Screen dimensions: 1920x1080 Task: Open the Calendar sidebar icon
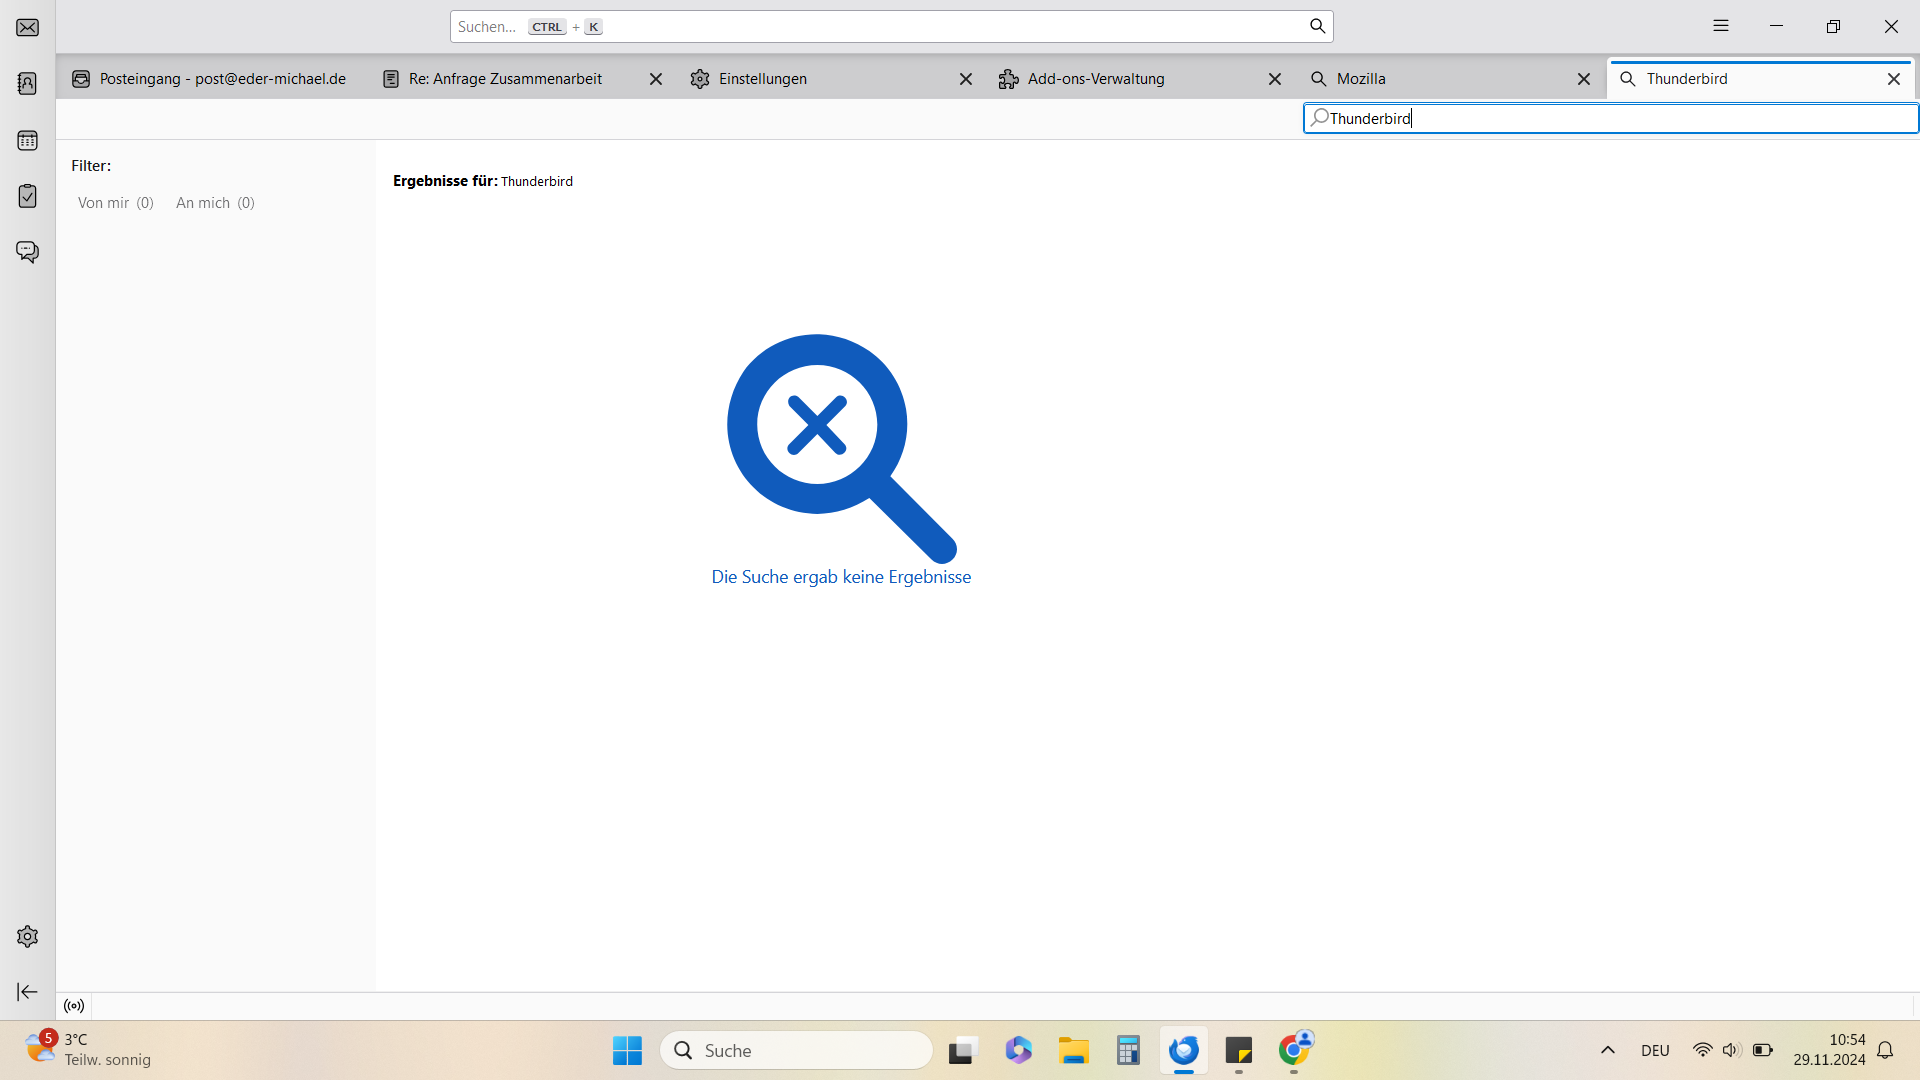coord(27,140)
